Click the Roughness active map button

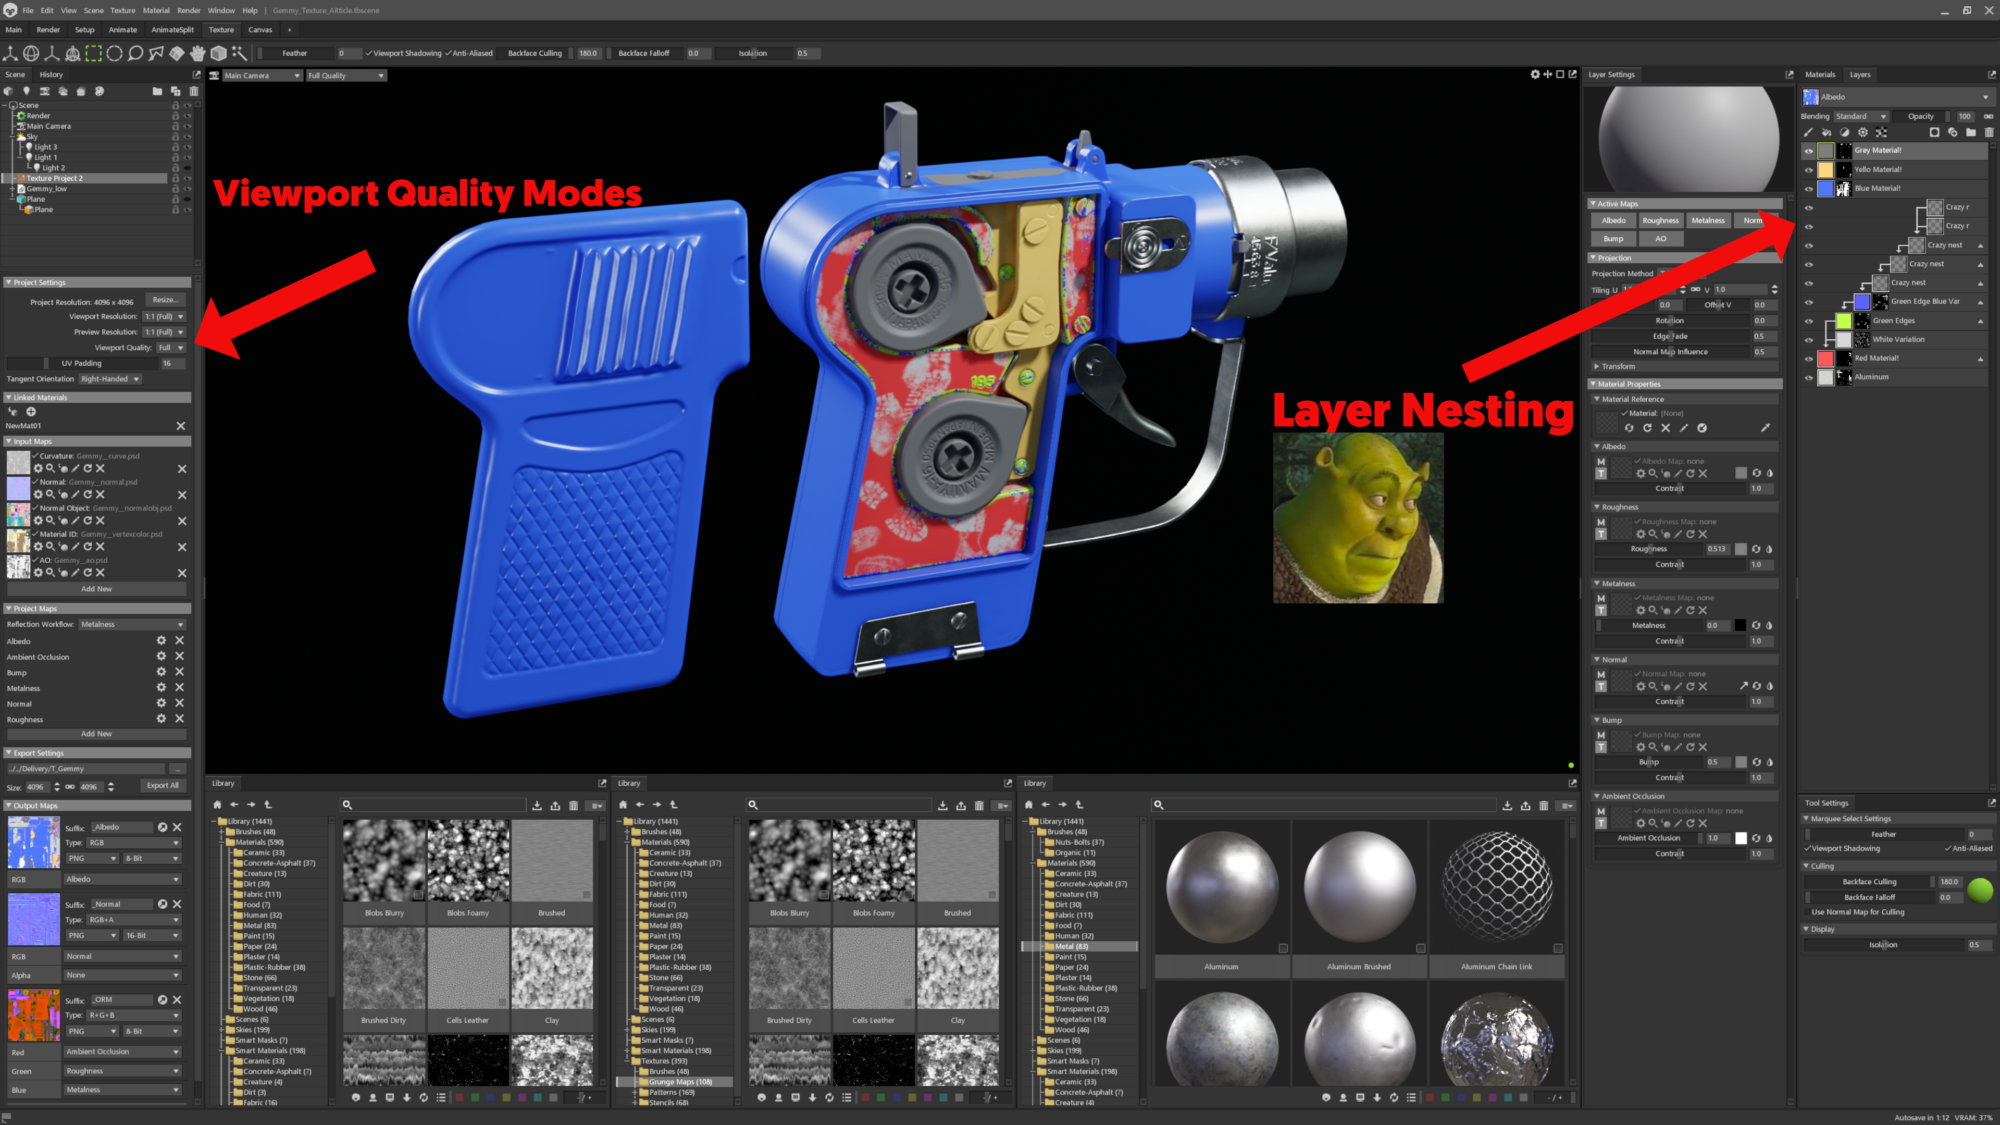[x=1660, y=221]
